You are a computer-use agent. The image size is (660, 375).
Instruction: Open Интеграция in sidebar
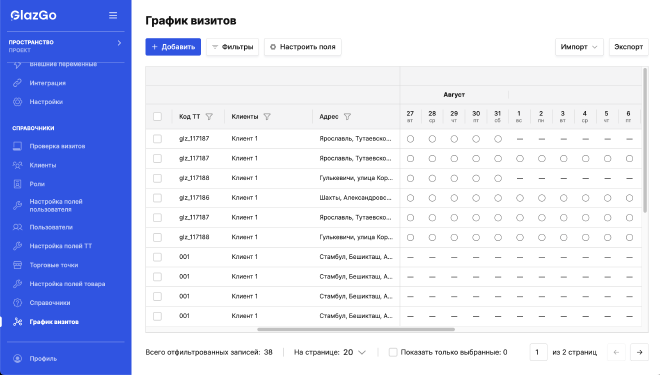[48, 83]
